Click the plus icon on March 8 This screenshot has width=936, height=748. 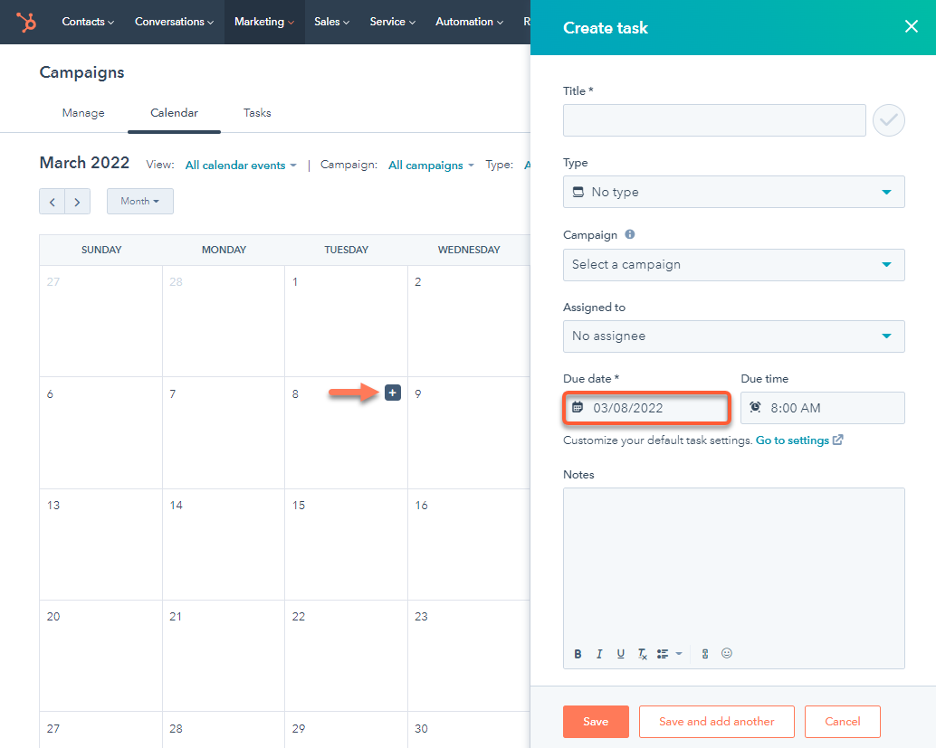[393, 393]
